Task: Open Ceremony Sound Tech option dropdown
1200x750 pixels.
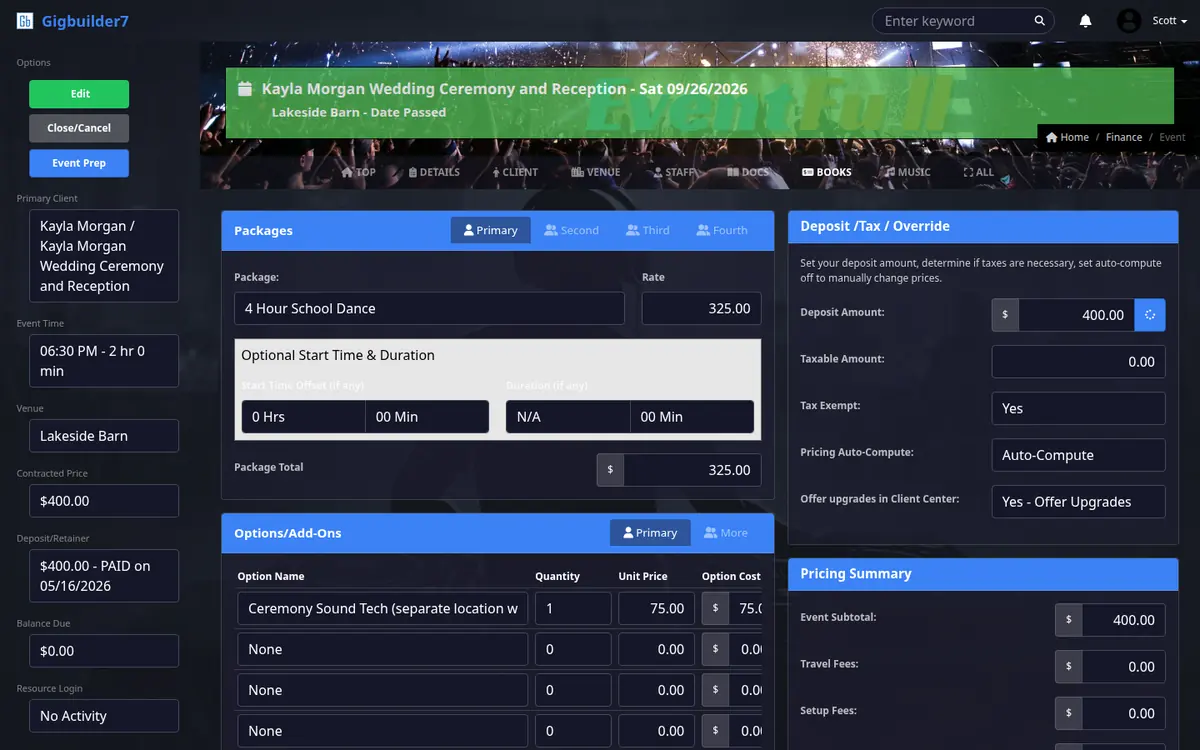Action: (382, 609)
